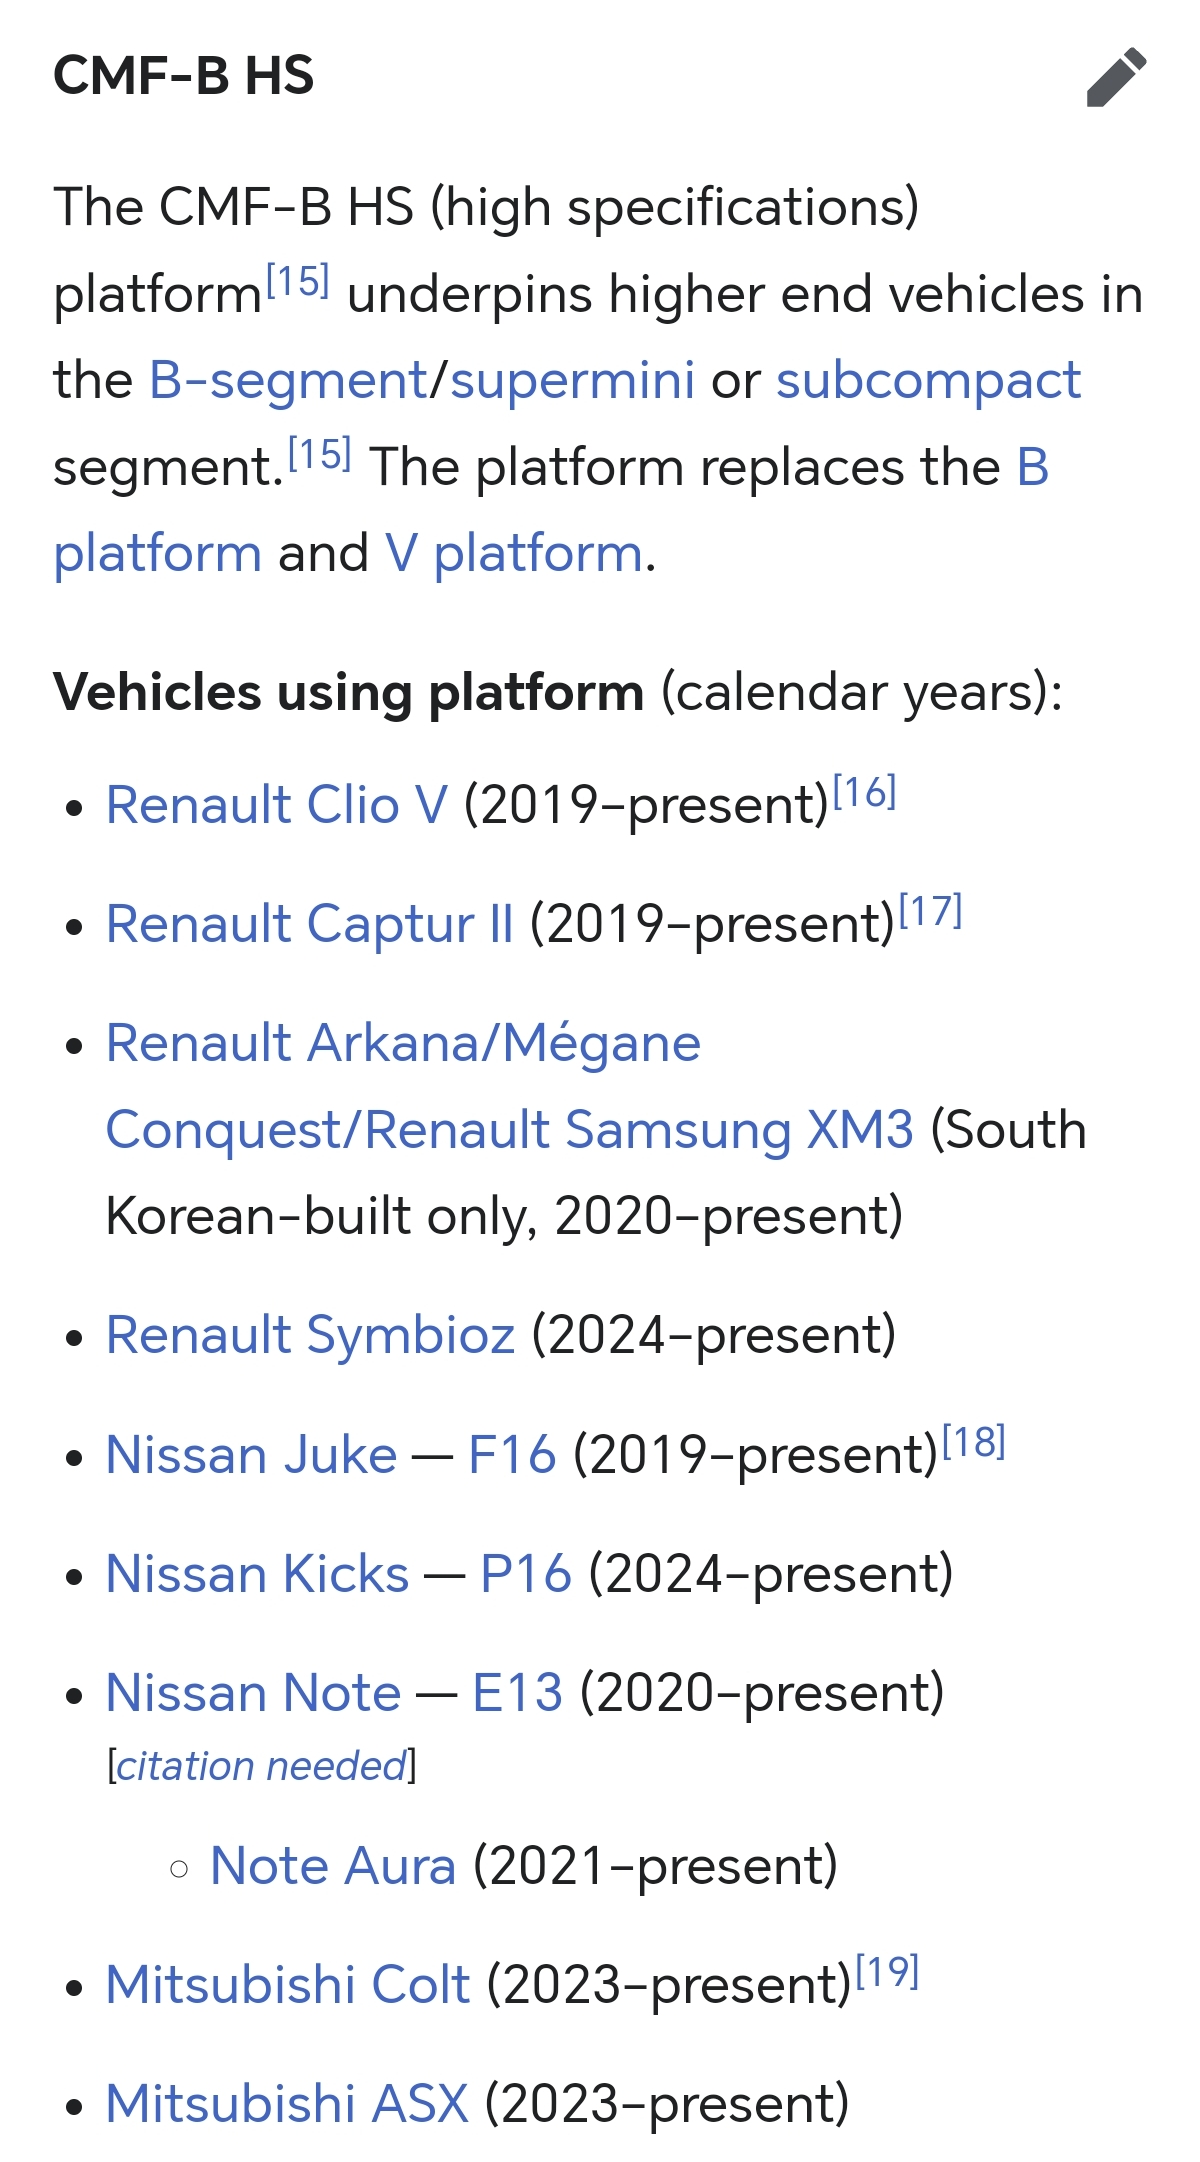Jump to reference 16 footnote
The image size is (1200, 2162).
[x=865, y=794]
